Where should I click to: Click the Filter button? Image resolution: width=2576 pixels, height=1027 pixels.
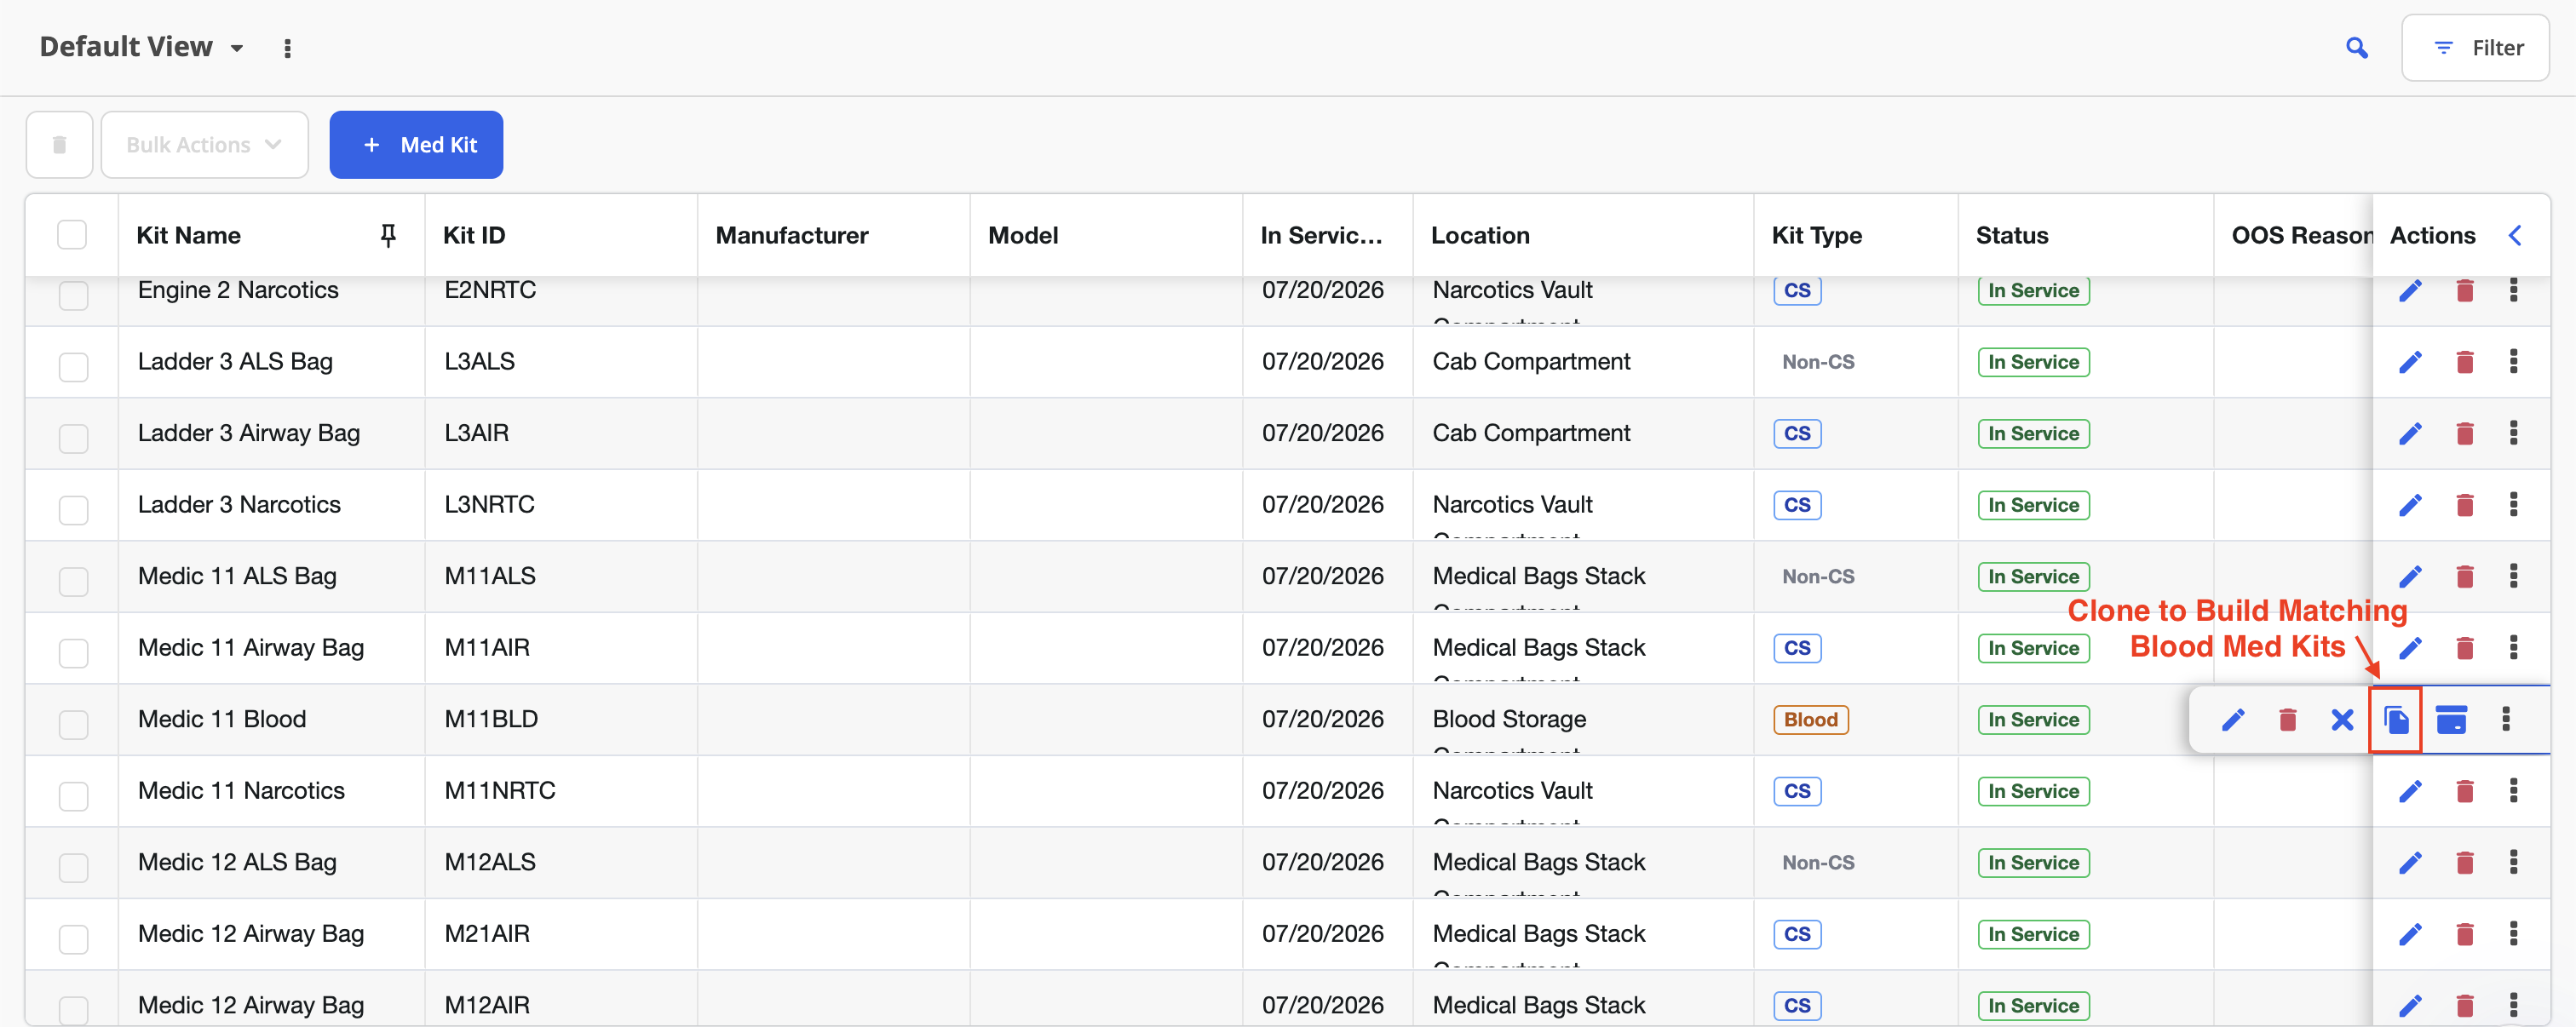tap(2475, 48)
